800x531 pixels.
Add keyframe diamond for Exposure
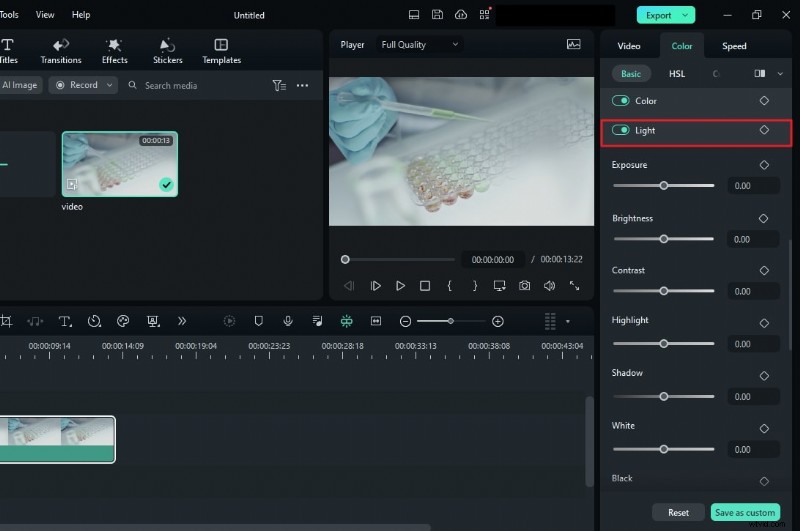(764, 165)
